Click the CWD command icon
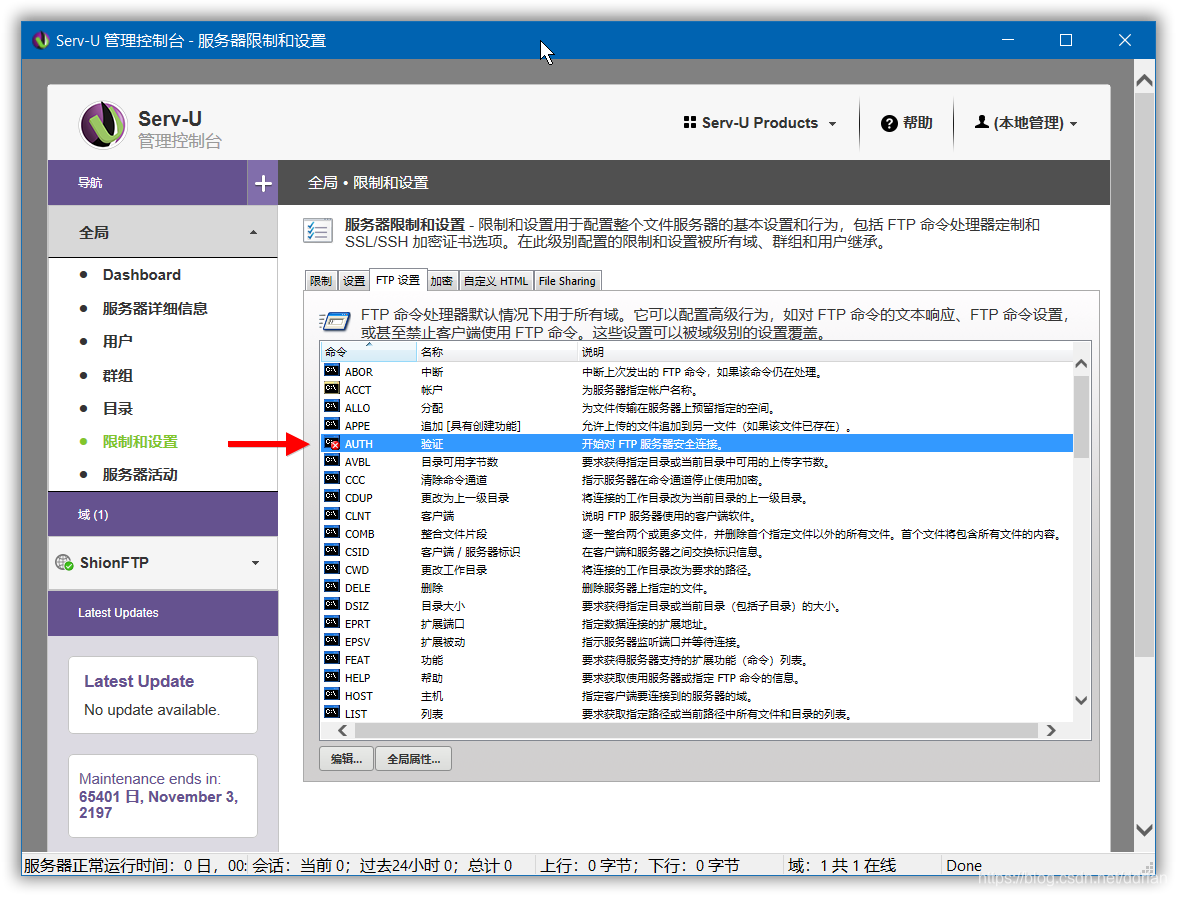 pyautogui.click(x=332, y=569)
